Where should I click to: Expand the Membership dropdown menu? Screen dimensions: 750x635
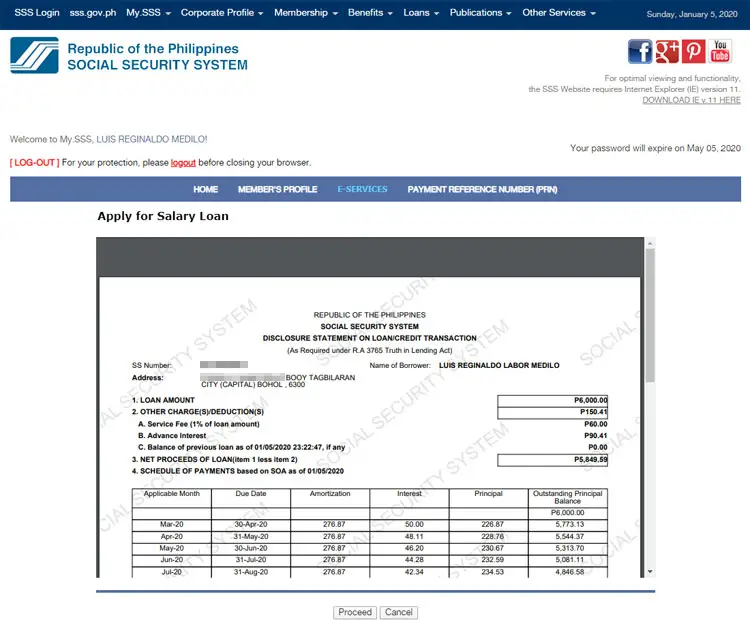pyautogui.click(x=306, y=13)
